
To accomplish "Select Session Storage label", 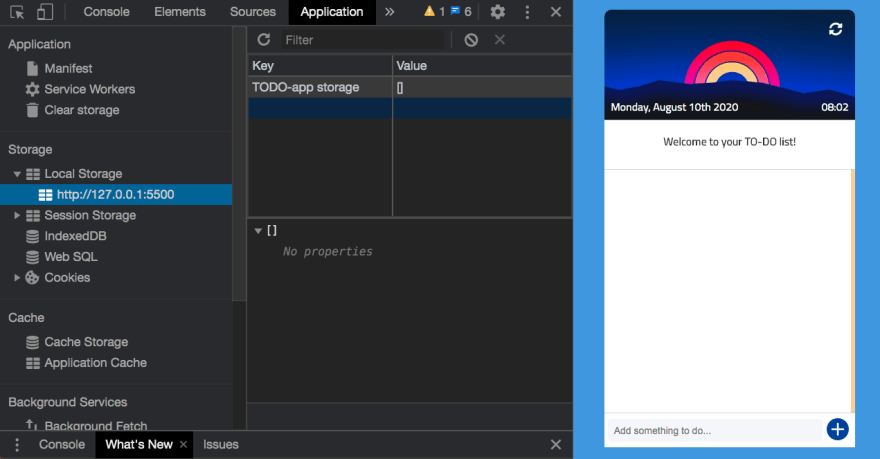I will point(90,215).
